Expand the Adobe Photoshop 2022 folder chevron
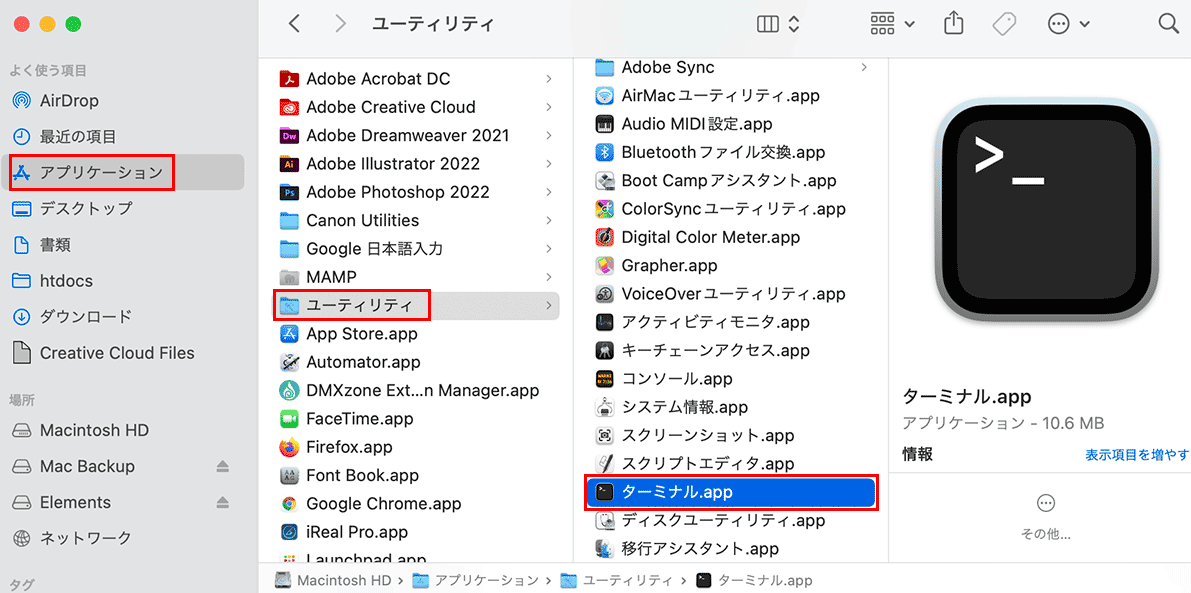 (x=551, y=191)
